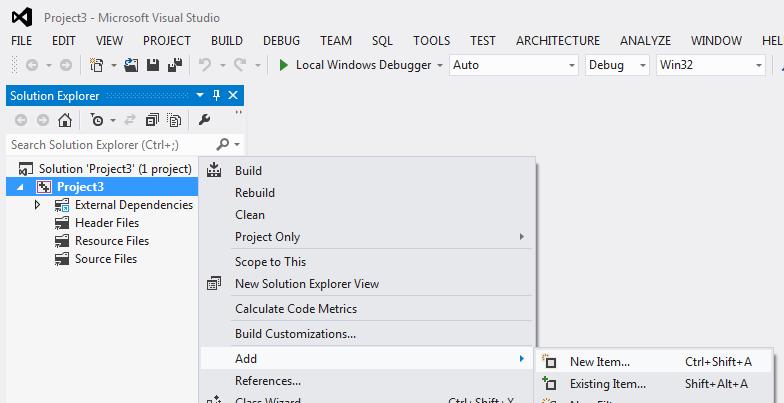Open the Project Only submenu
Viewport: 784px width, 403px height.
pos(368,236)
